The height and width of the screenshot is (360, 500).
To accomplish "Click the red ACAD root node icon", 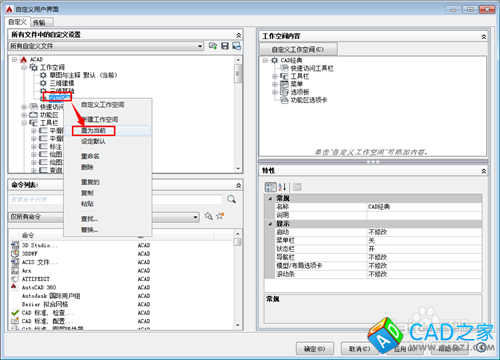I will coord(23,59).
